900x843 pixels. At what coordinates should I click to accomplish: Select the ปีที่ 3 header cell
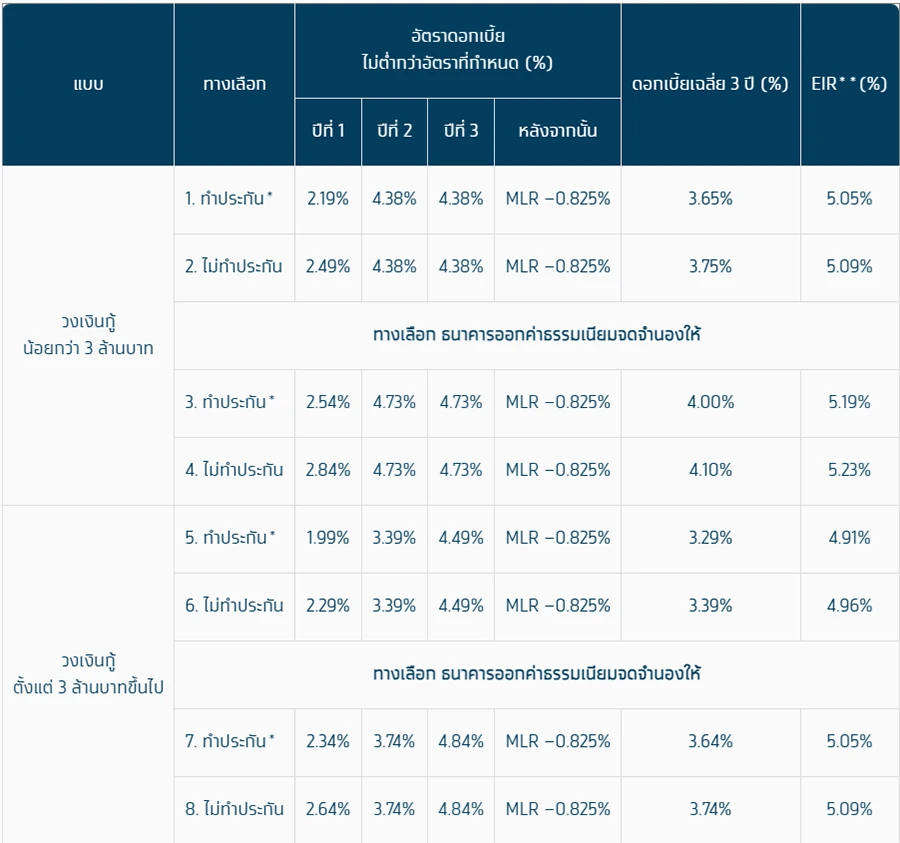[461, 131]
